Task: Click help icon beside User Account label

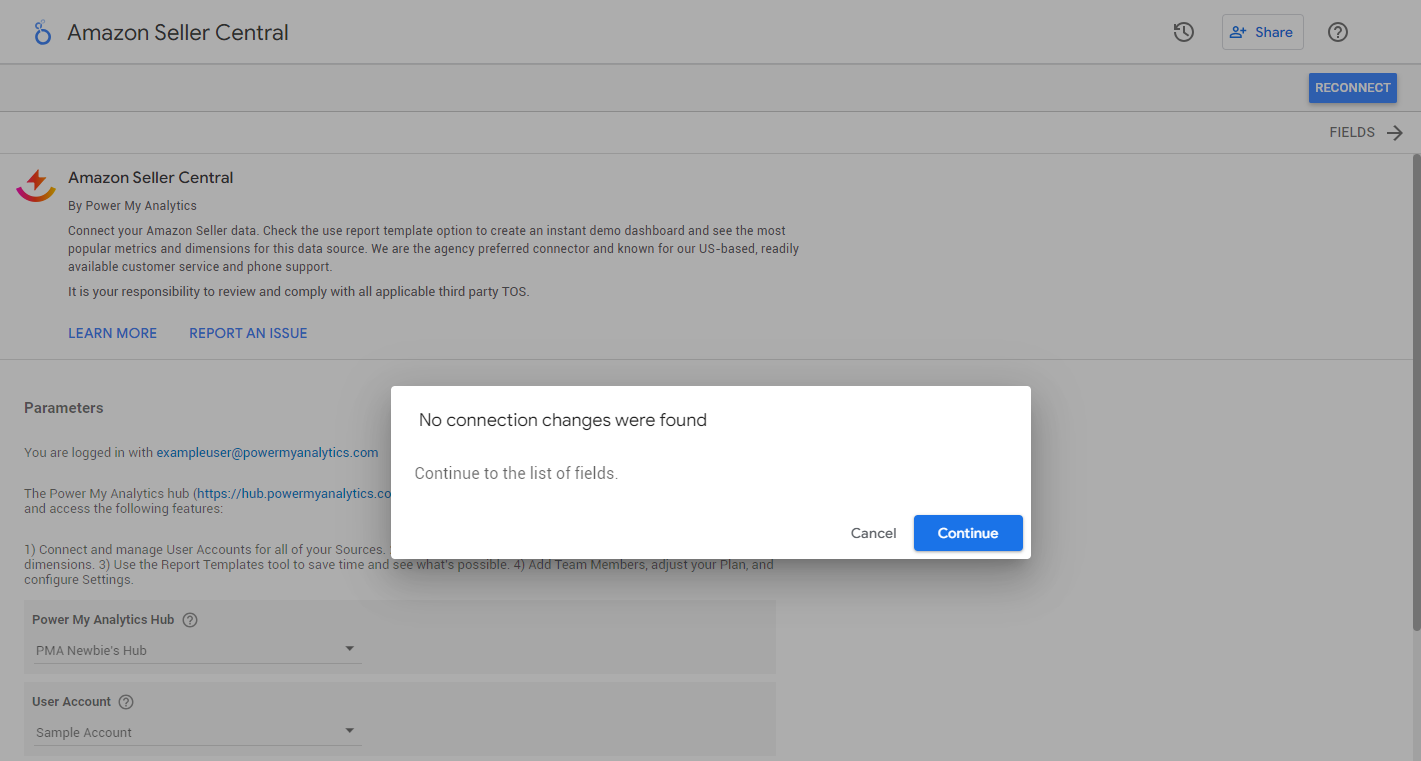Action: (x=126, y=702)
